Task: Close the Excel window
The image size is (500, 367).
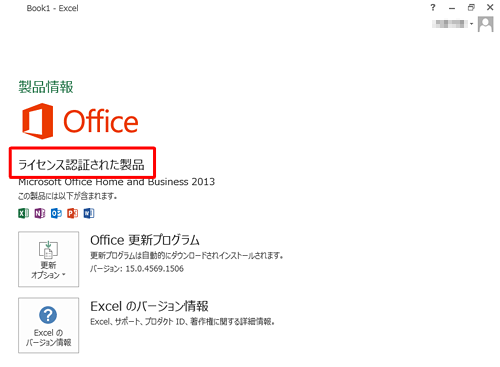Action: (x=490, y=7)
